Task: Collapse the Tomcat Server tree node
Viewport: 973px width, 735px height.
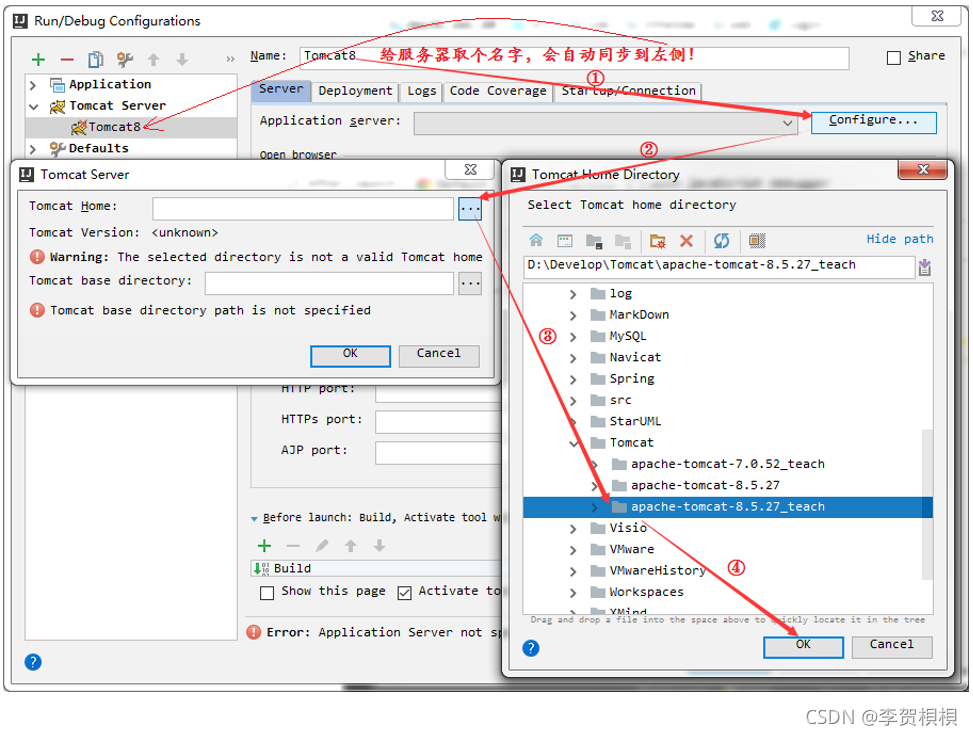Action: point(34,107)
